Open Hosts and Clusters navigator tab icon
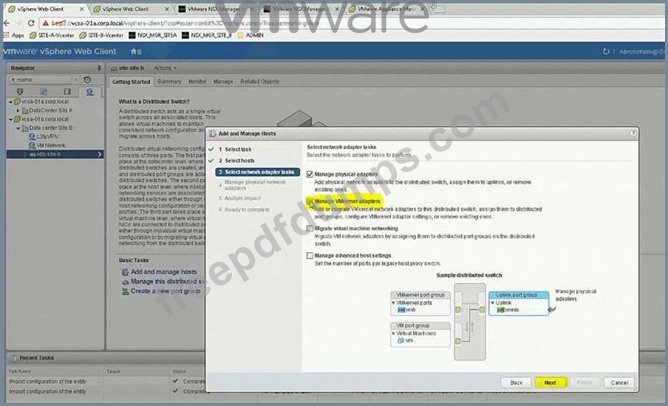 (20, 92)
